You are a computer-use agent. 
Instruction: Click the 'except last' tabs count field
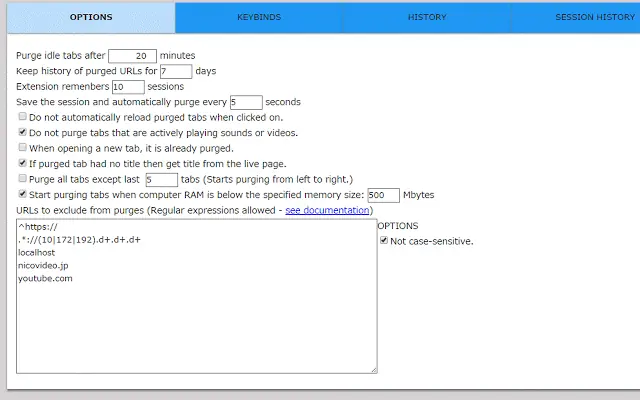point(162,180)
